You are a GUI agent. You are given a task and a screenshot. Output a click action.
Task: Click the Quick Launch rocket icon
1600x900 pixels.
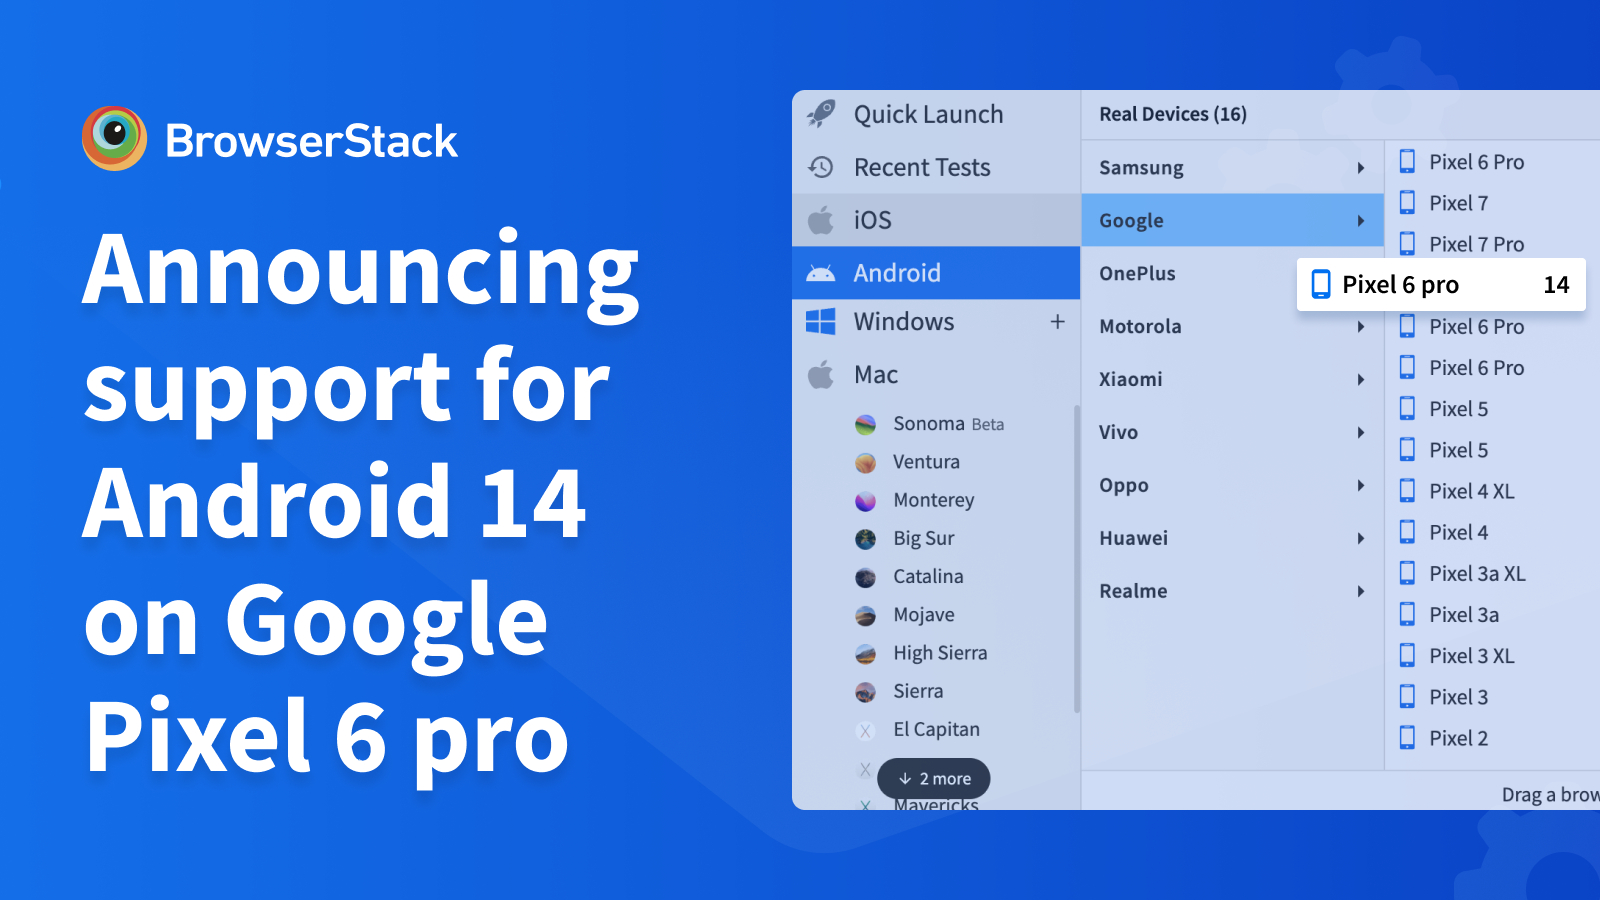pyautogui.click(x=821, y=114)
